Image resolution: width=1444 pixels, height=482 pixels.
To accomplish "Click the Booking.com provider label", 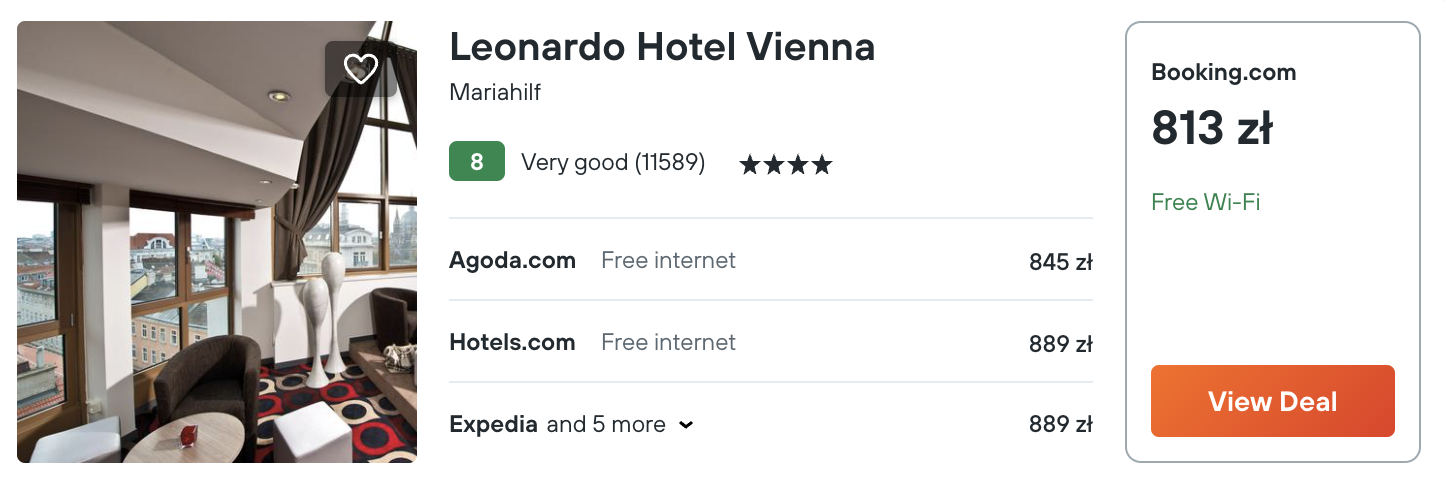I will tap(1223, 72).
